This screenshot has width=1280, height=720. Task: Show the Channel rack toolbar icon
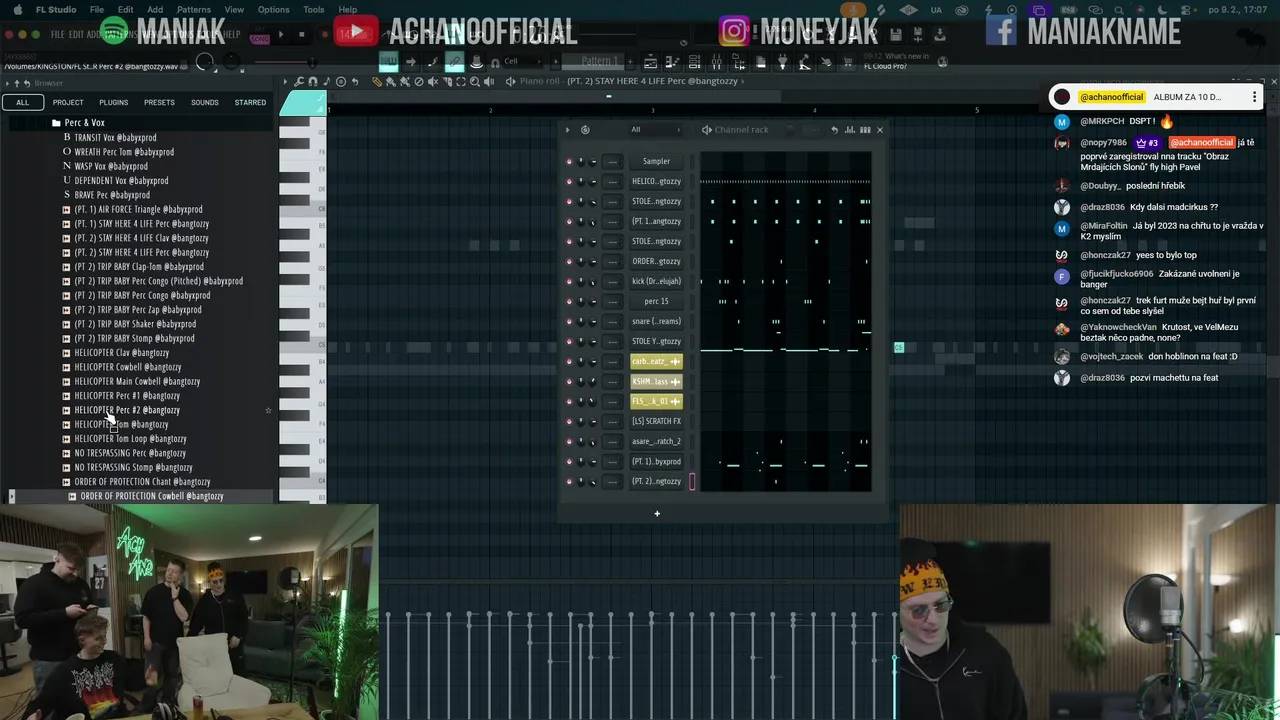point(694,62)
